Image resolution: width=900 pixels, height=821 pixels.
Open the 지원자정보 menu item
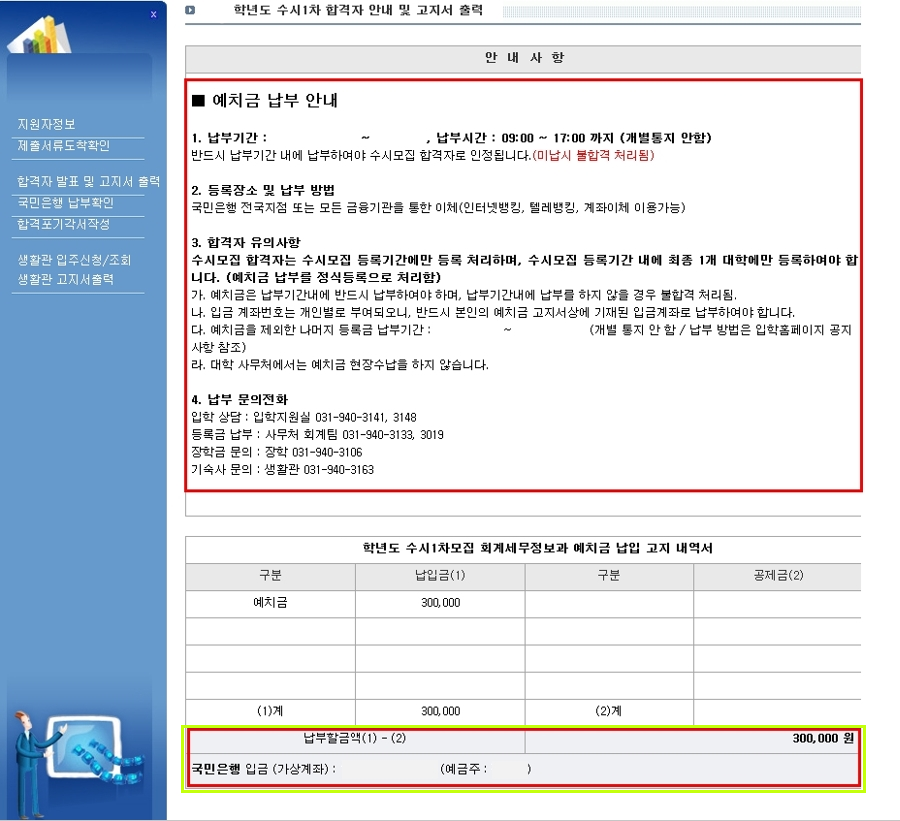(x=46, y=125)
